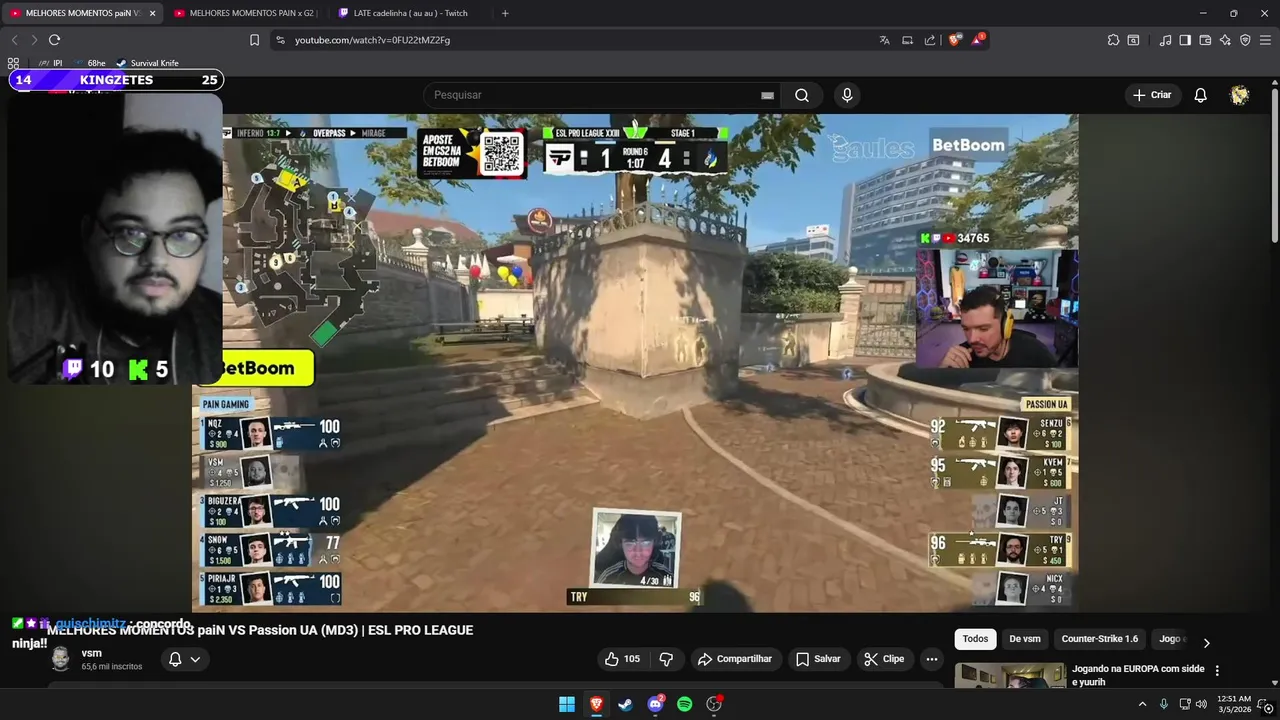The height and width of the screenshot is (720, 1280).
Task: Show hidden system tray icons chevron
Action: 1142,704
